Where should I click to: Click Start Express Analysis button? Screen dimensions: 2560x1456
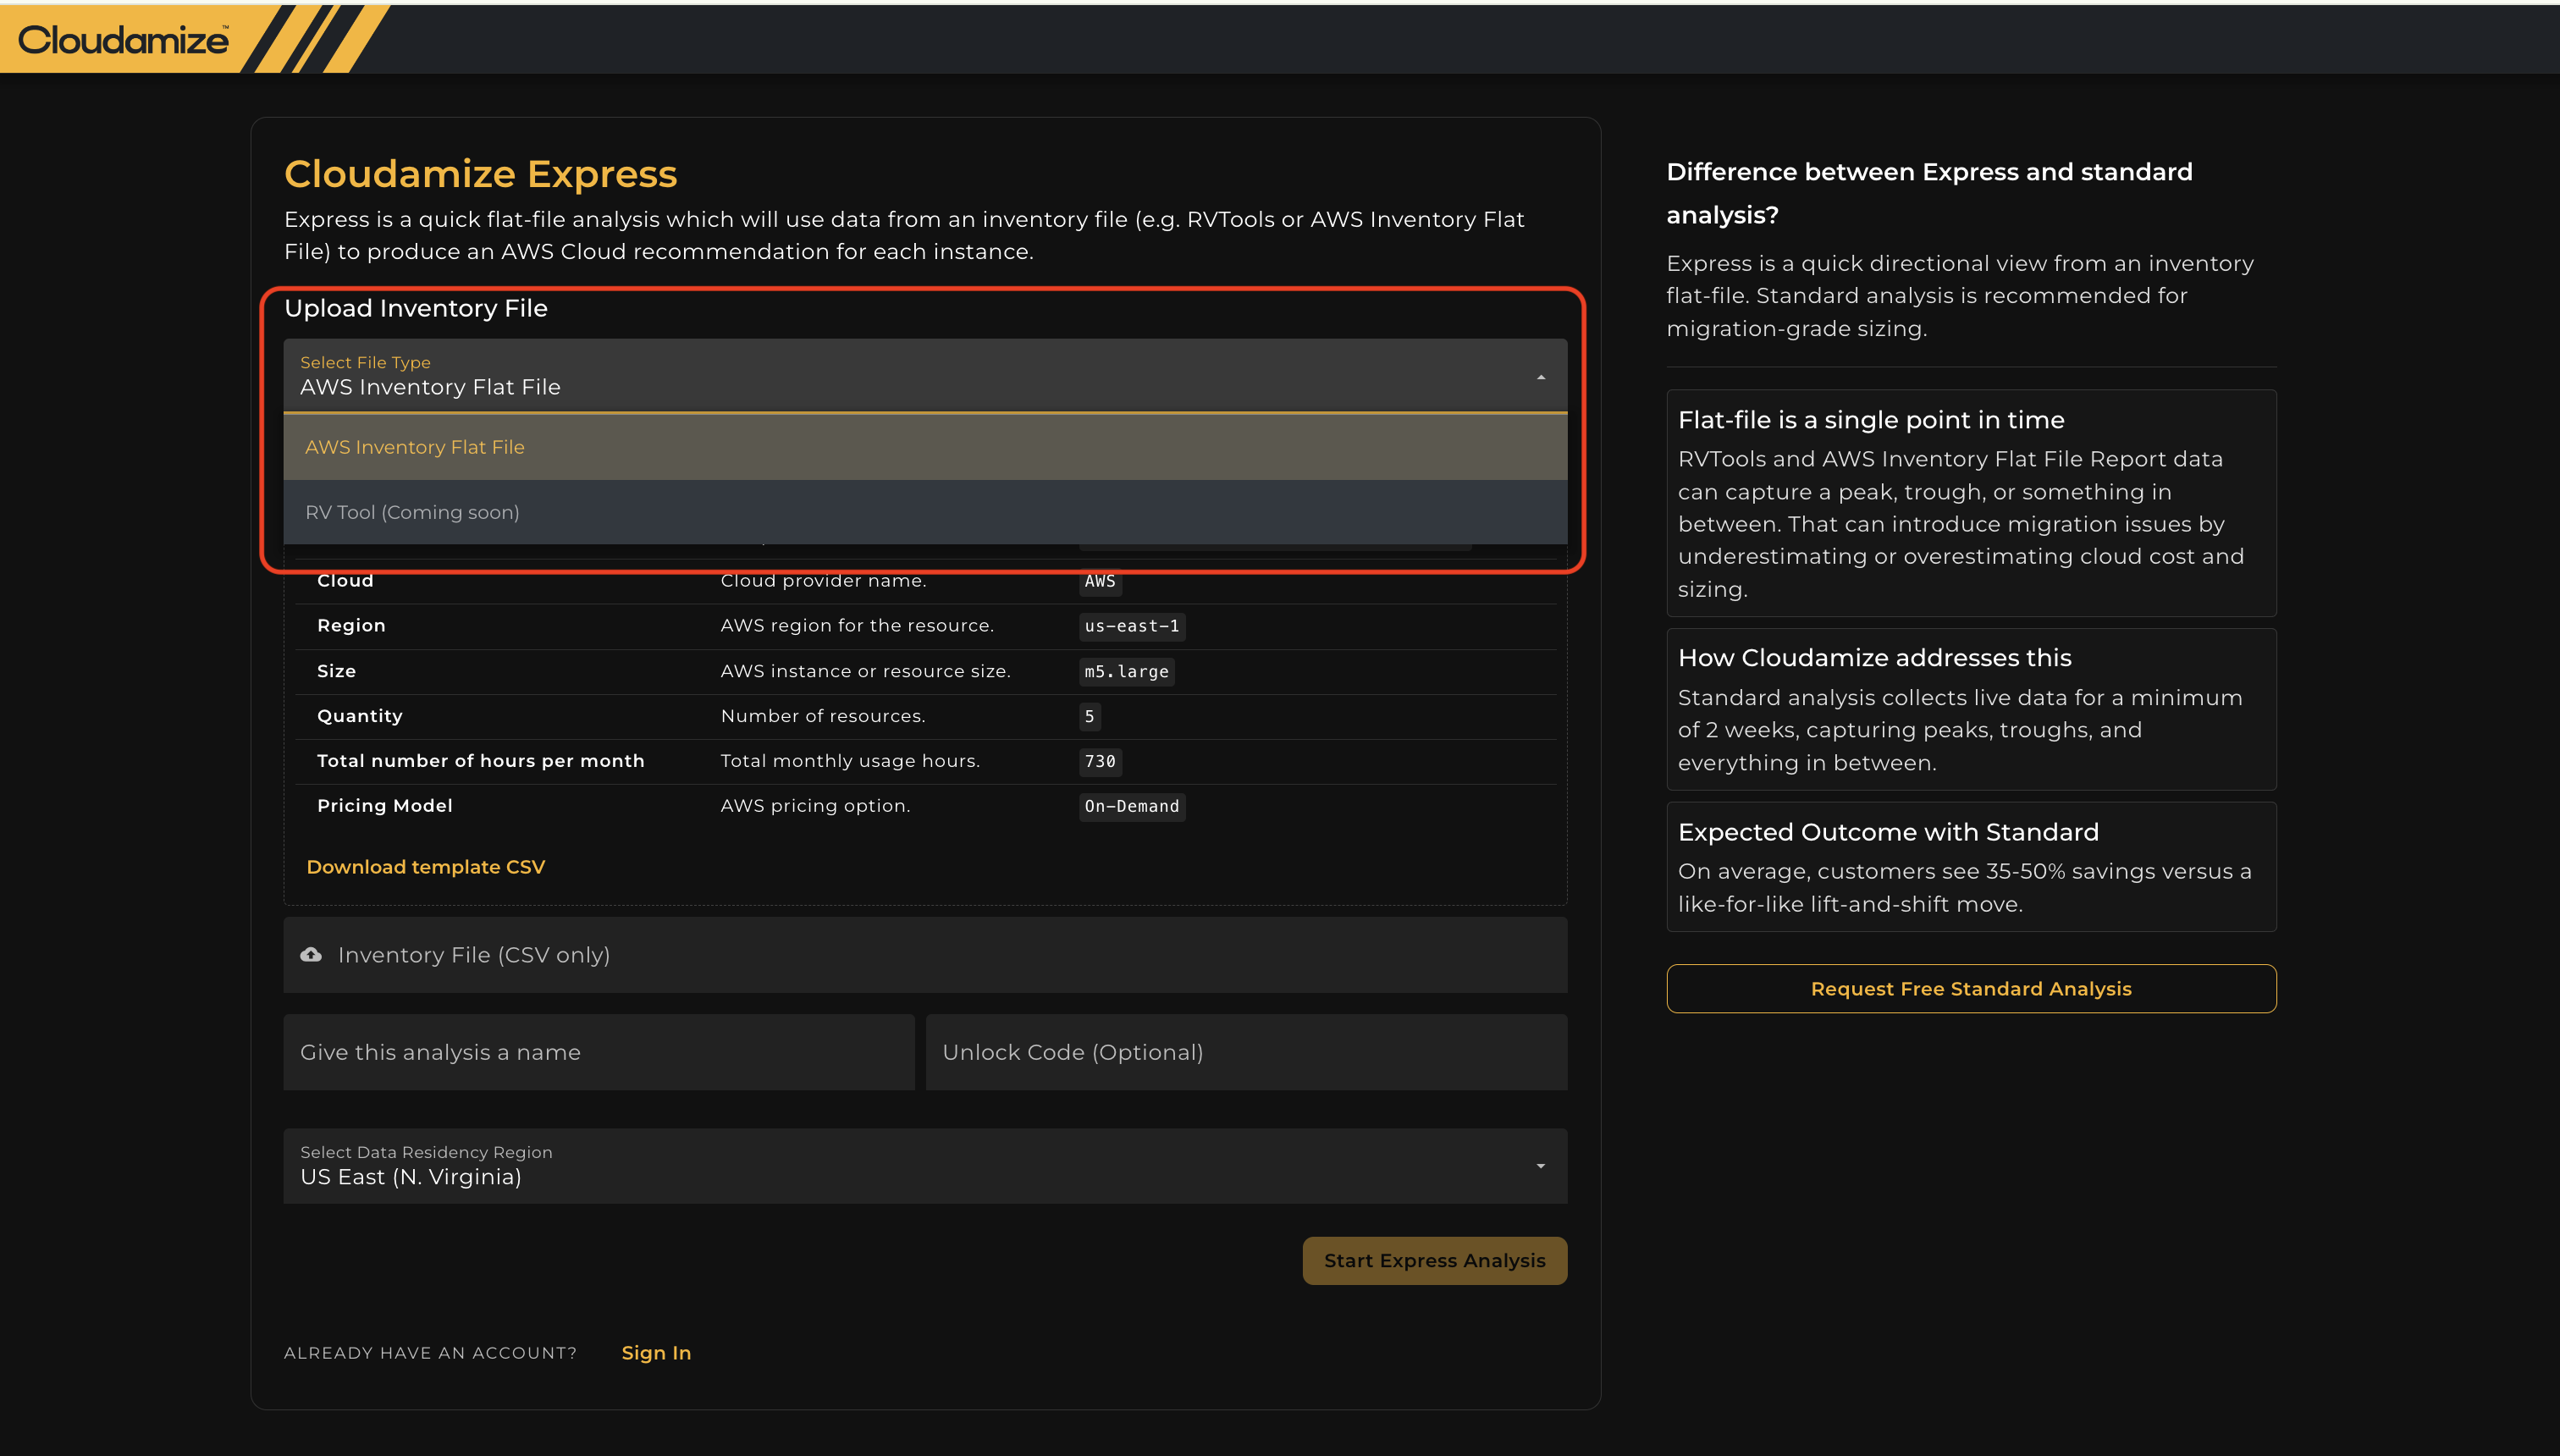(x=1434, y=1261)
